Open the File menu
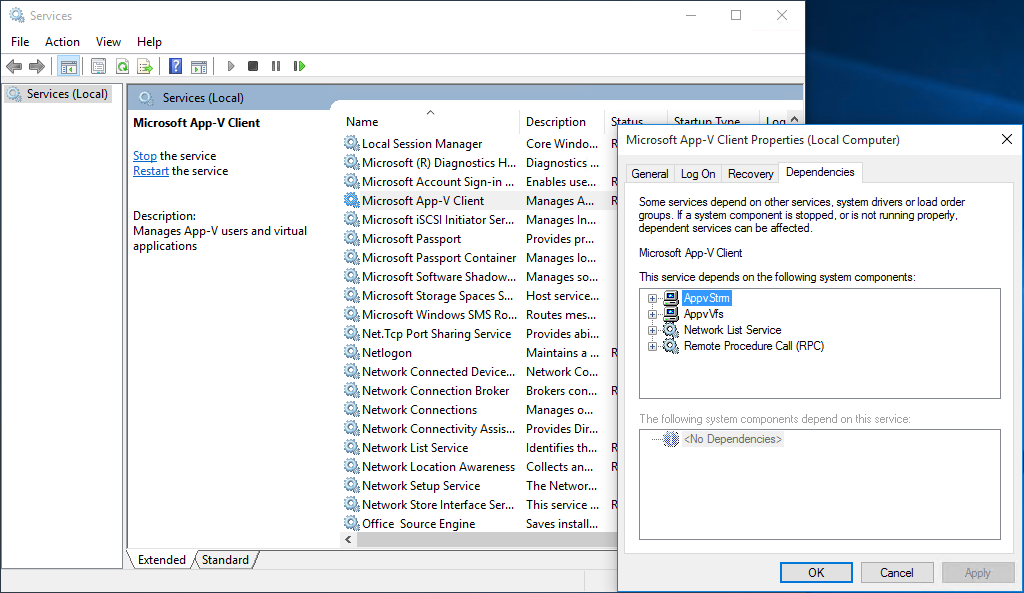 [x=20, y=42]
